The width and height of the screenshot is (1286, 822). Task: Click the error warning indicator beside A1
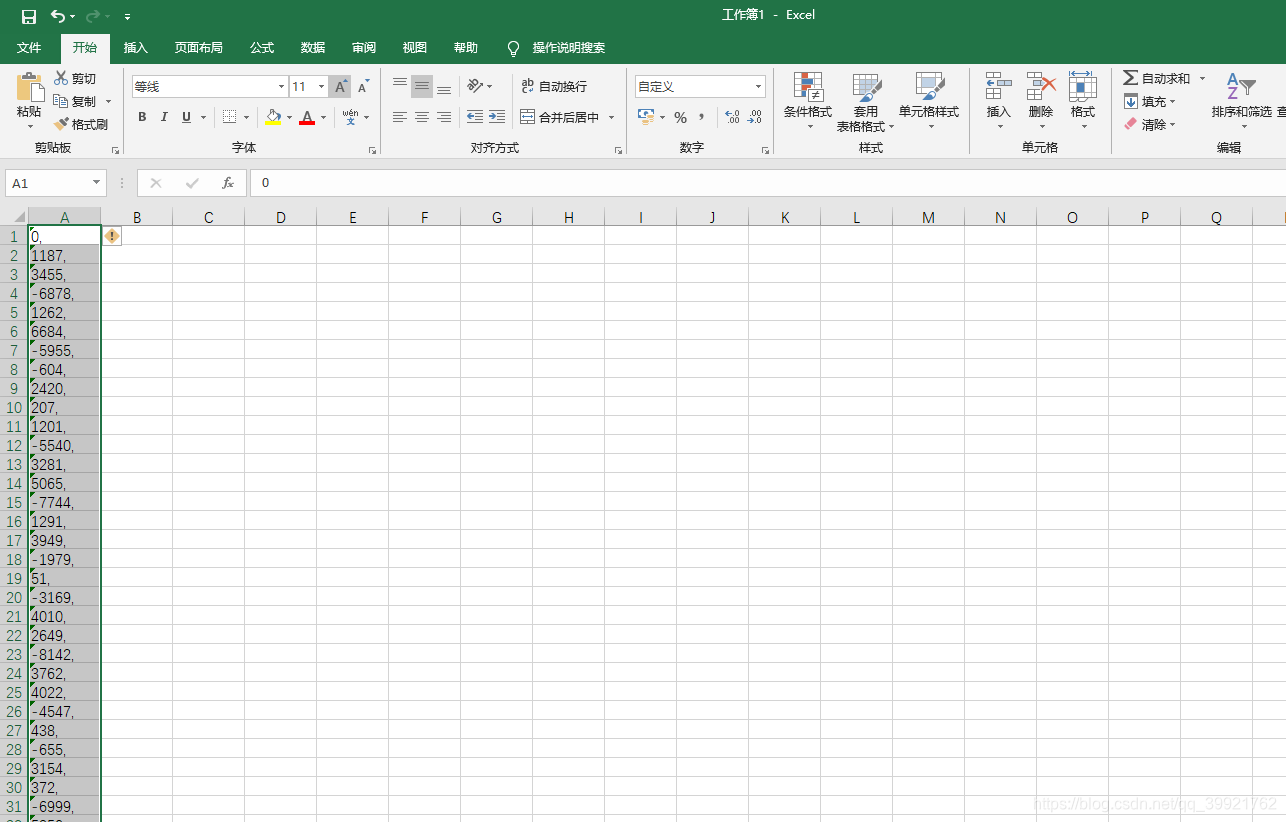[112, 236]
